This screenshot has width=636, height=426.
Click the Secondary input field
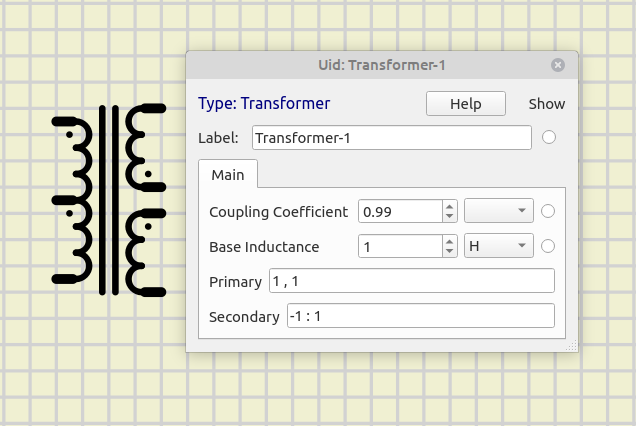(x=420, y=316)
